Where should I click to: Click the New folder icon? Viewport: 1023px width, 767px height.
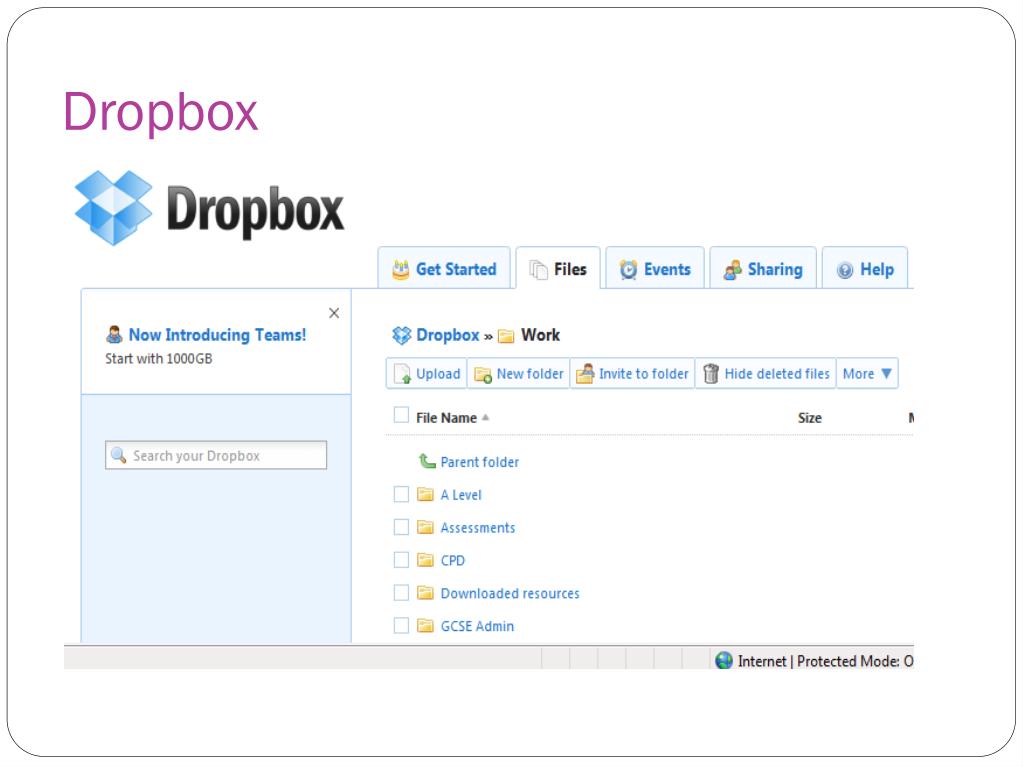483,374
